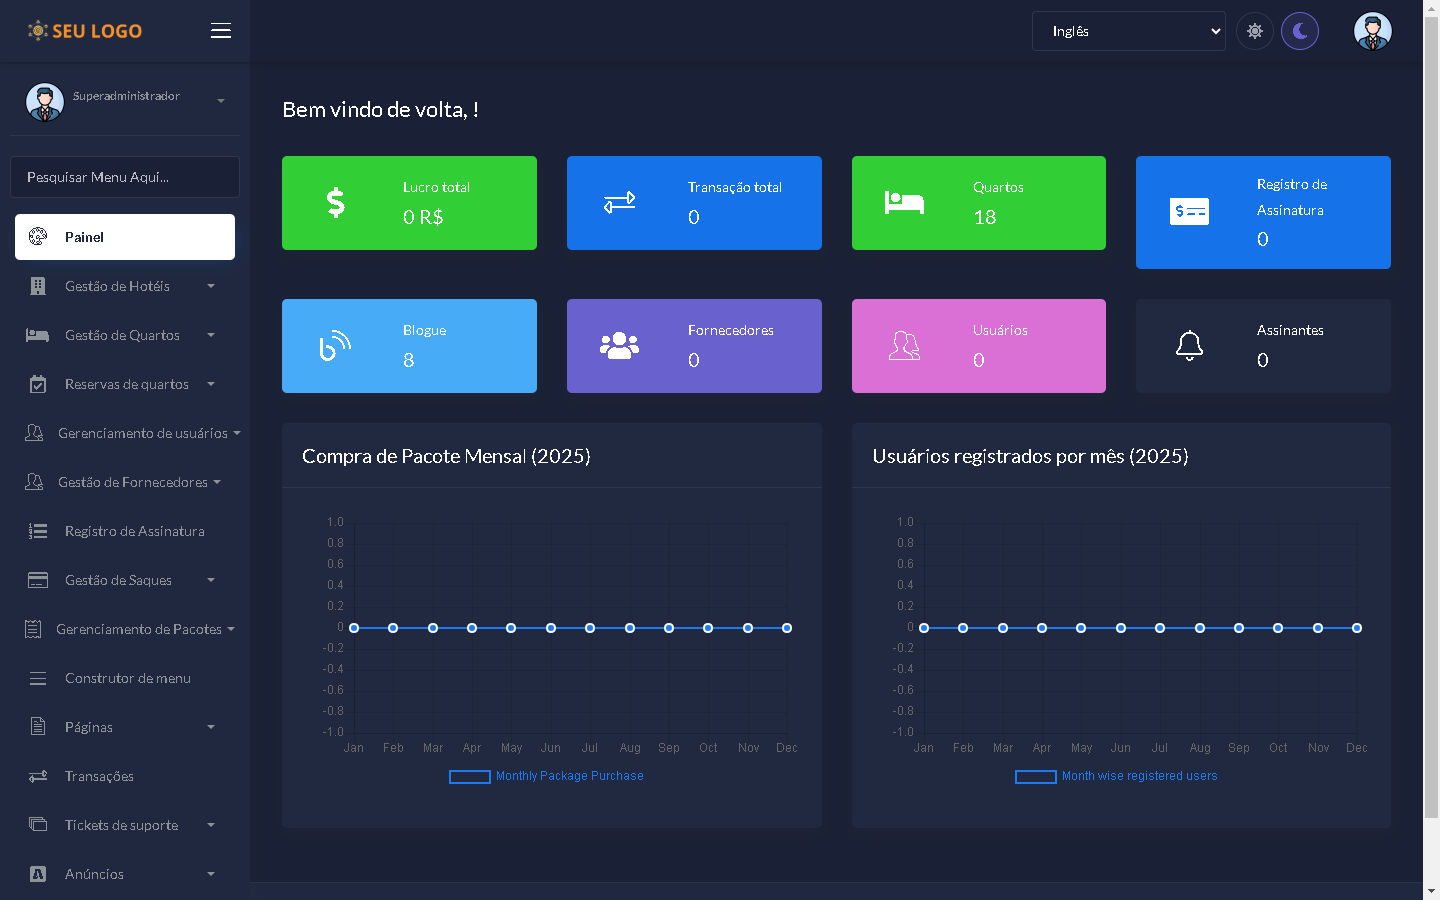1440x900 pixels.
Task: Click the dollar sign icon on Lucro total card
Action: pos(336,203)
